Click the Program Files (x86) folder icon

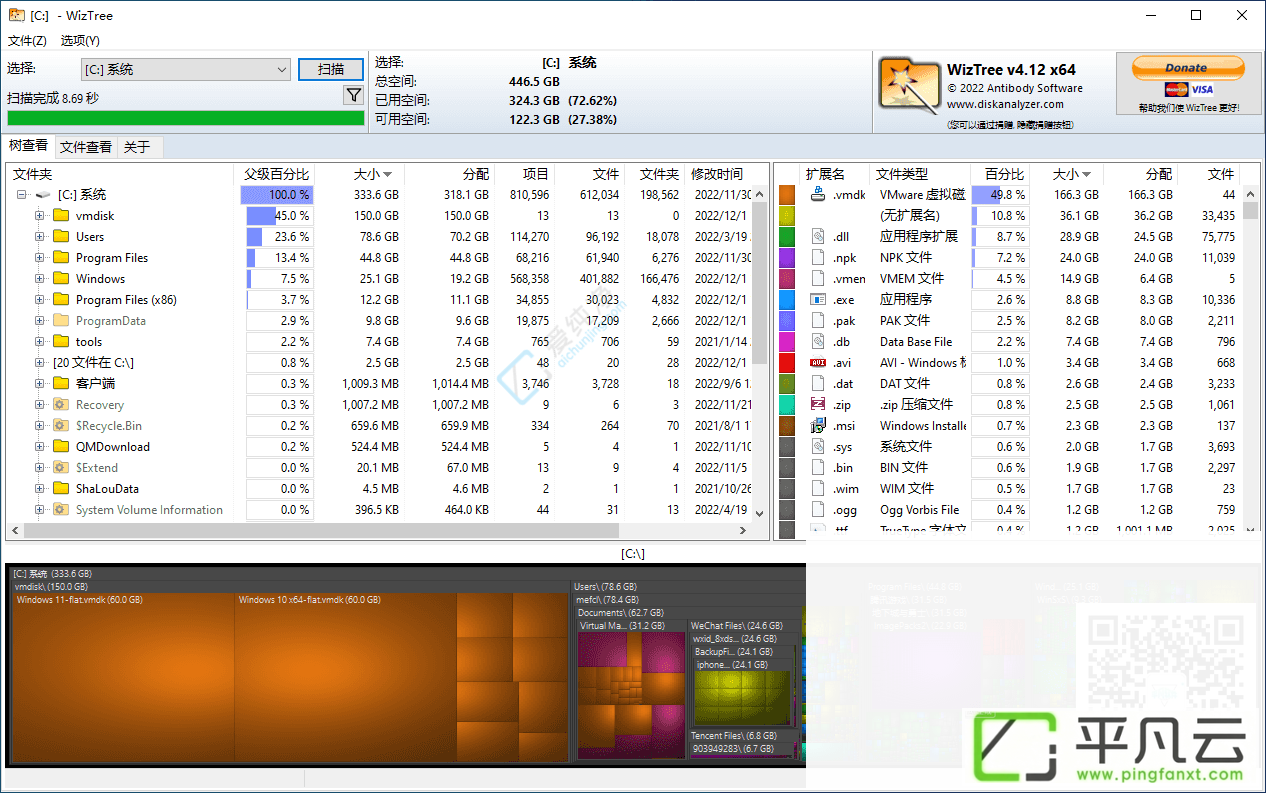(x=60, y=300)
